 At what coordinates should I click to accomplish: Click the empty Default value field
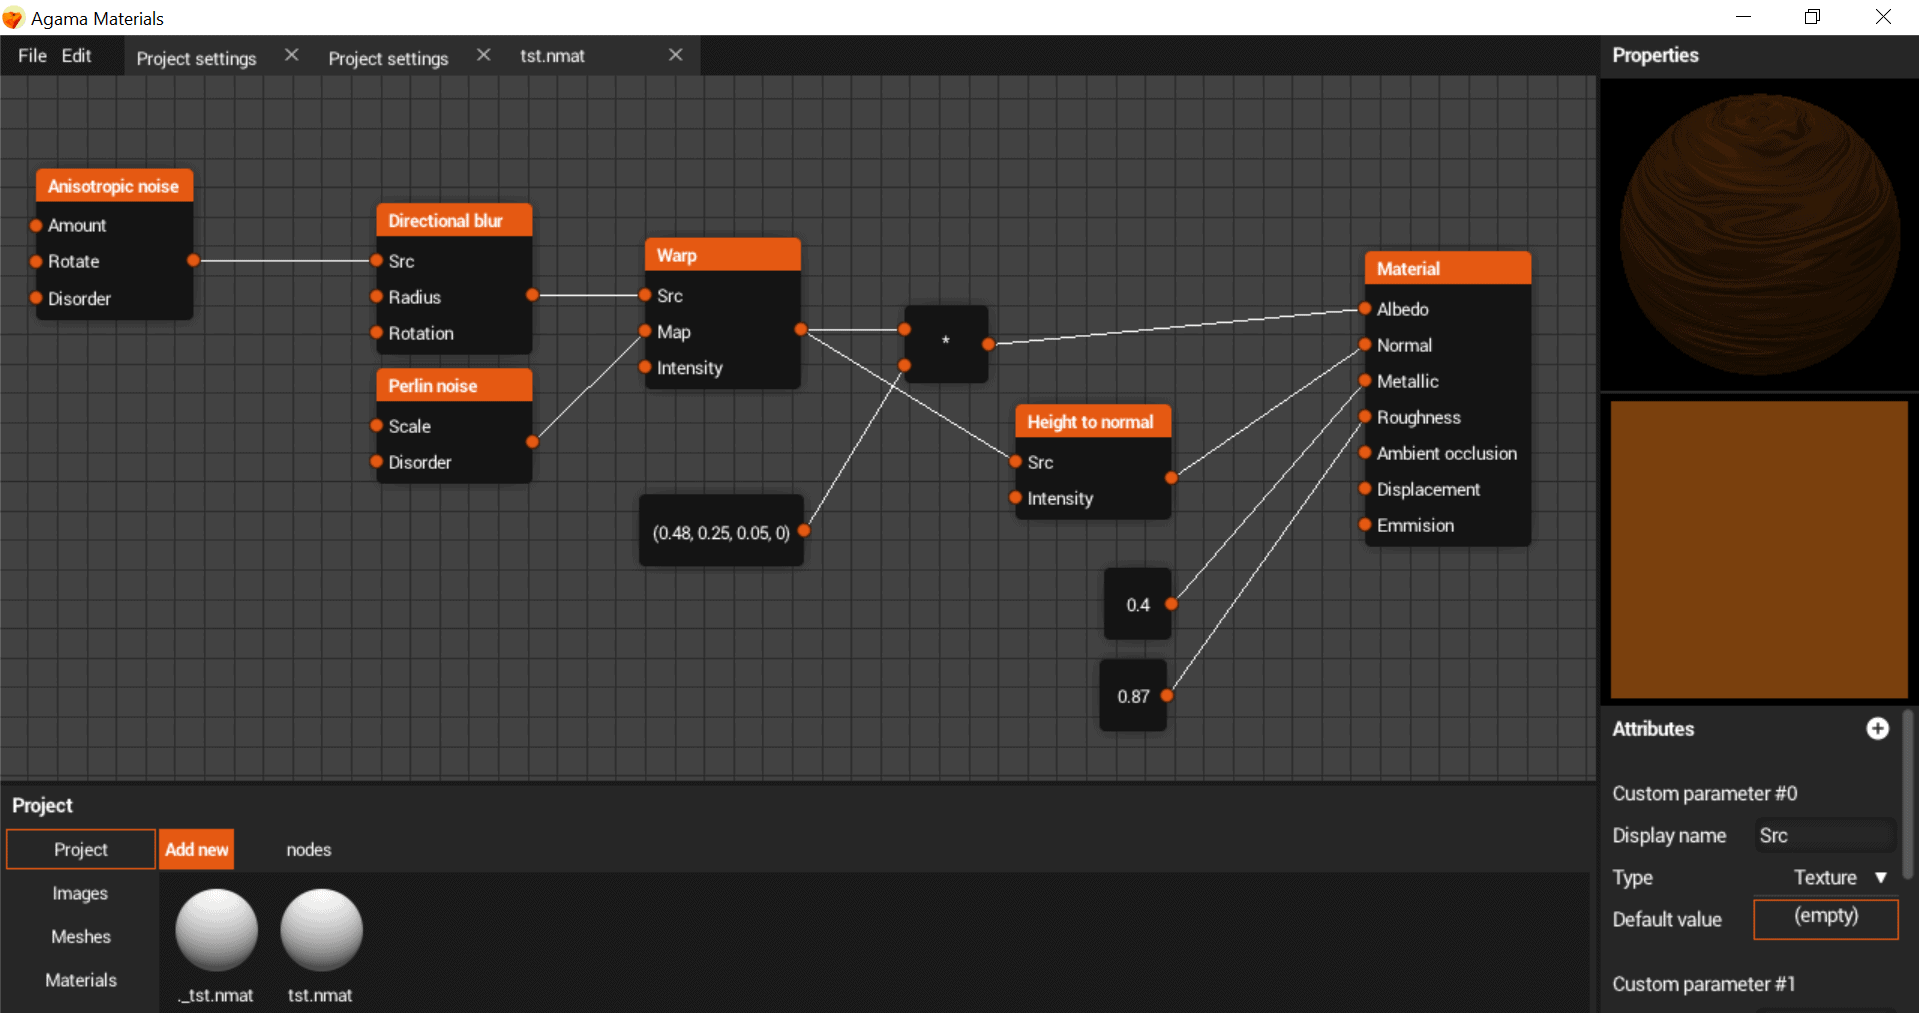pos(1825,918)
